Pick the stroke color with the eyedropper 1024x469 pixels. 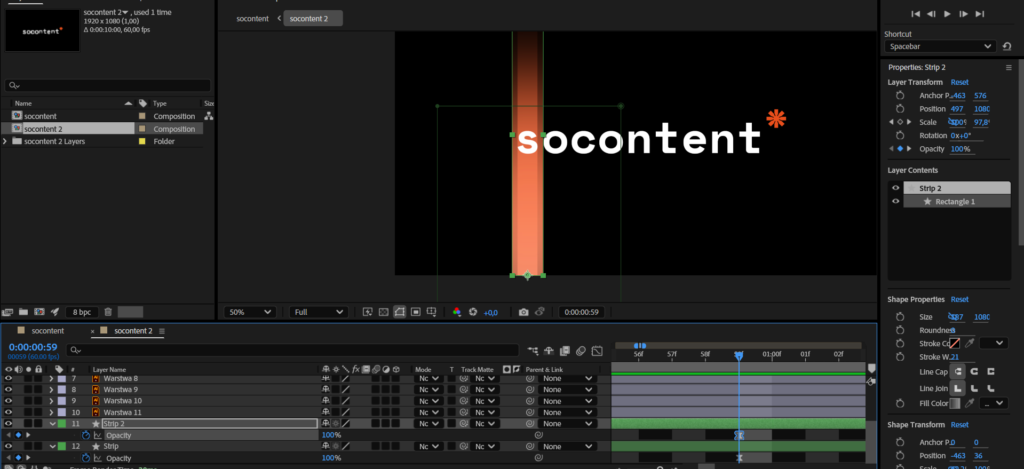pos(970,343)
